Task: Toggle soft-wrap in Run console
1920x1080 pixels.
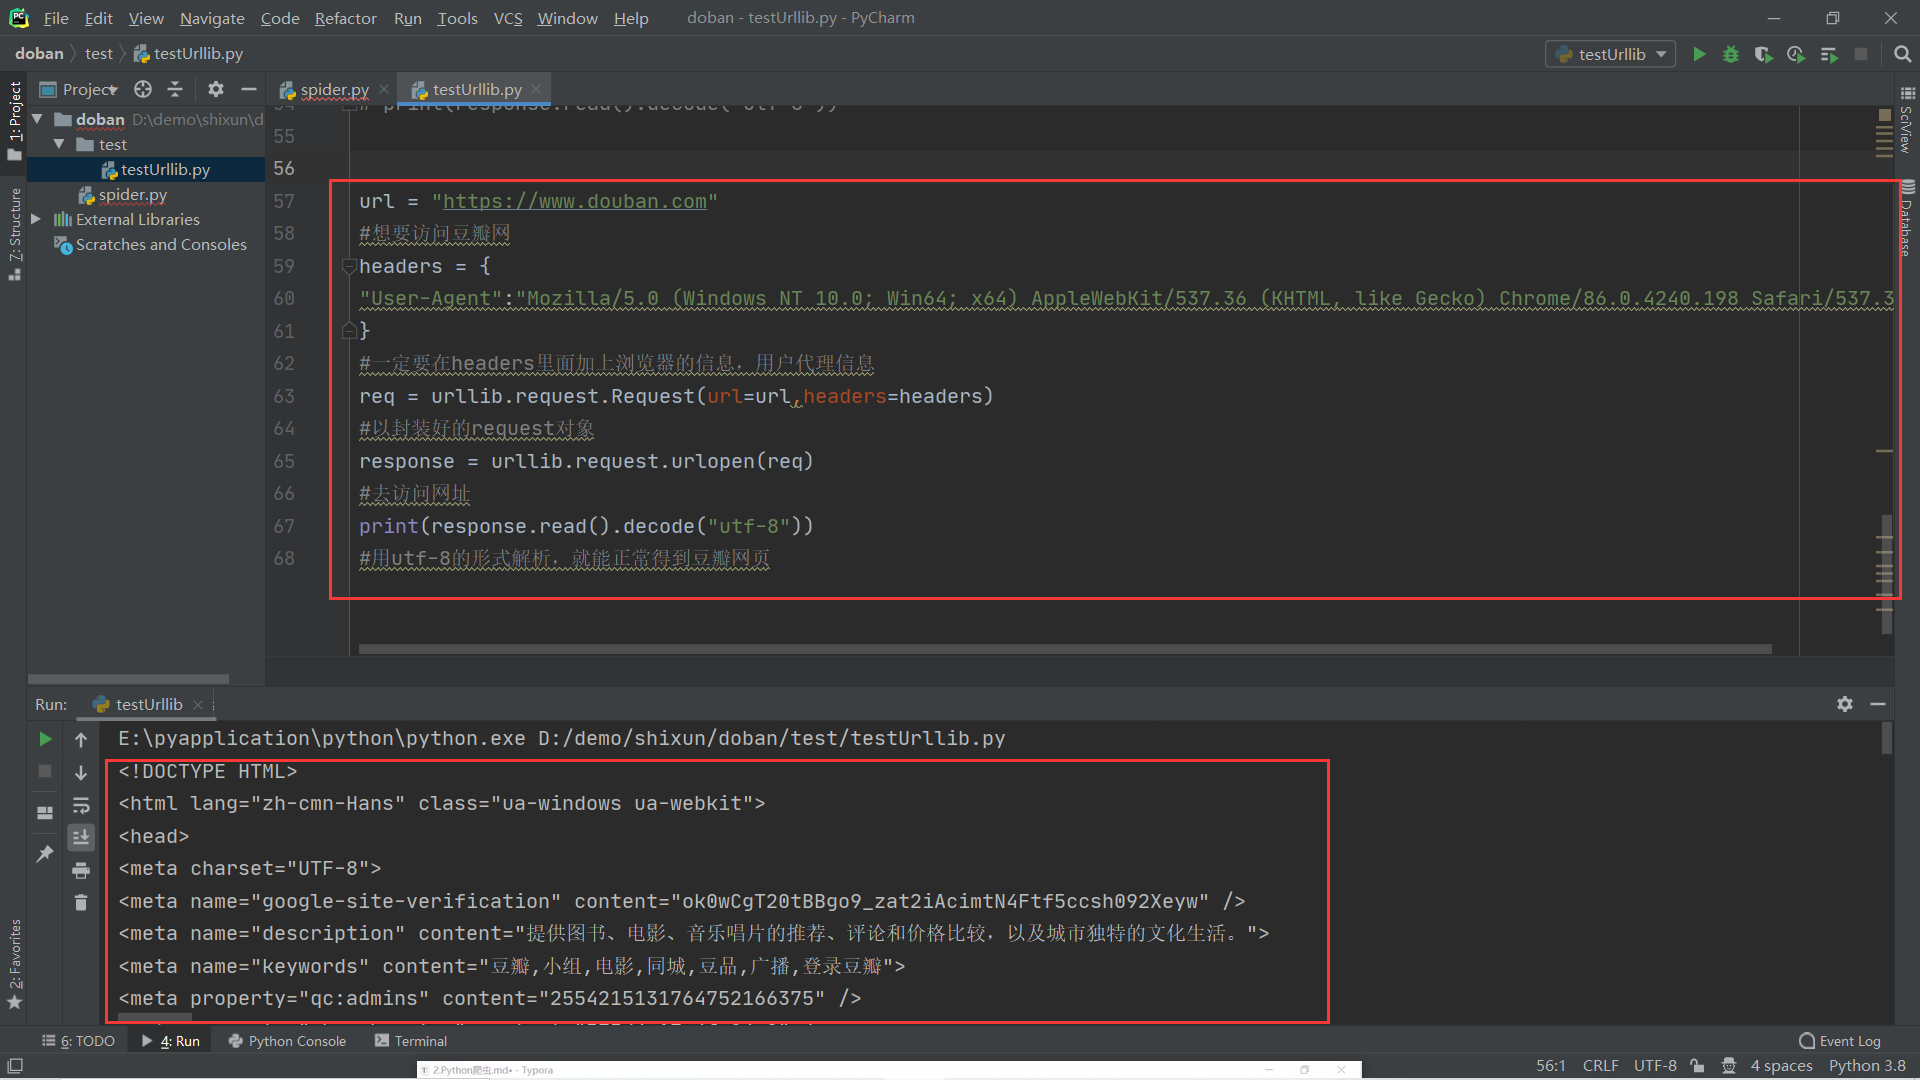Action: (x=81, y=805)
